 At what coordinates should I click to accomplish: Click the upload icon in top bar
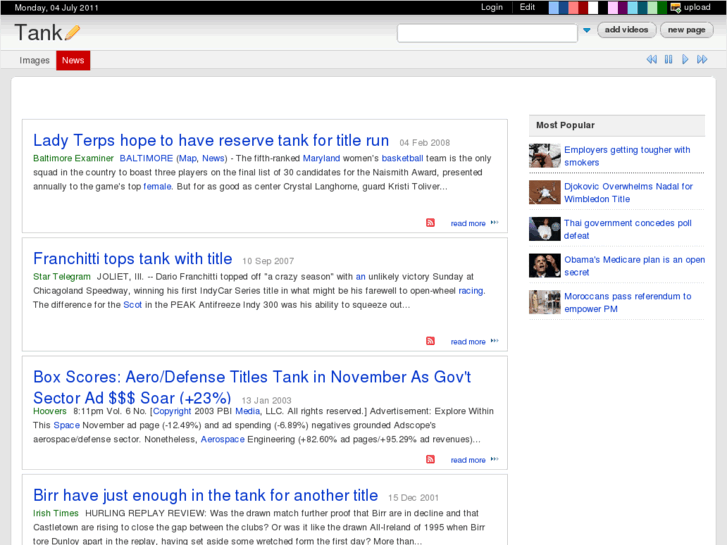point(676,7)
